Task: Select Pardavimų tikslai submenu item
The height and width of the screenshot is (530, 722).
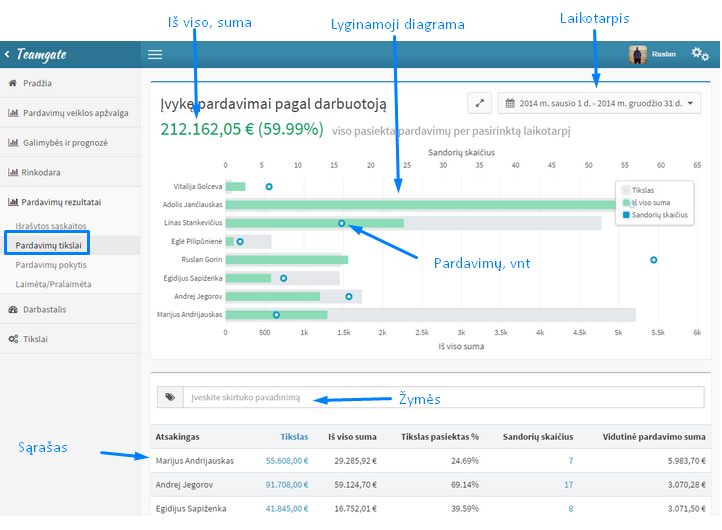Action: point(48,245)
